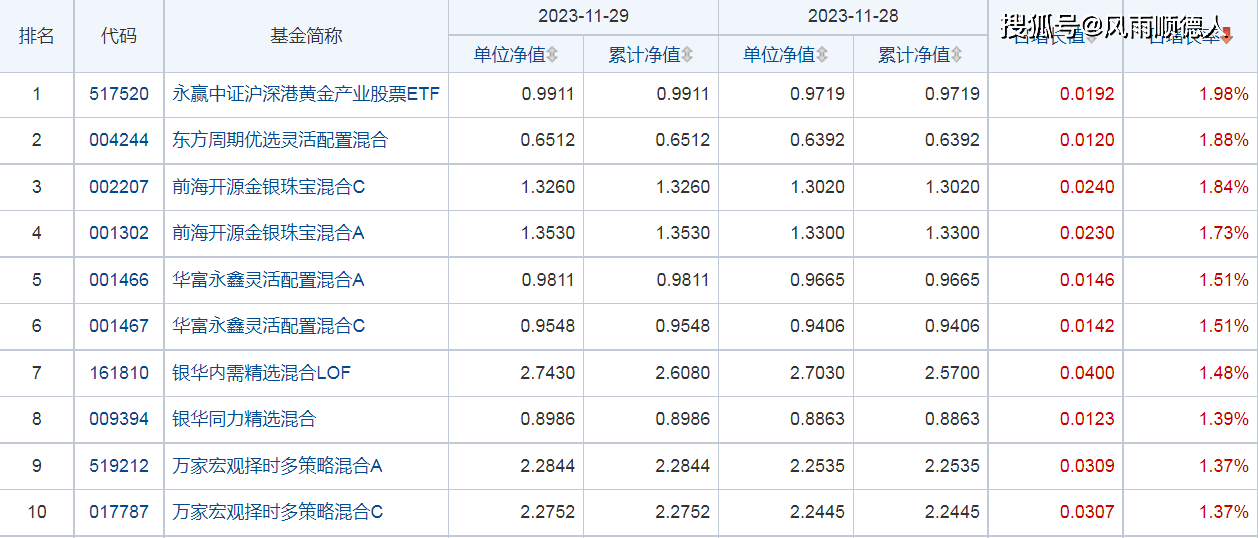Click the 排名 column header

pos(37,36)
